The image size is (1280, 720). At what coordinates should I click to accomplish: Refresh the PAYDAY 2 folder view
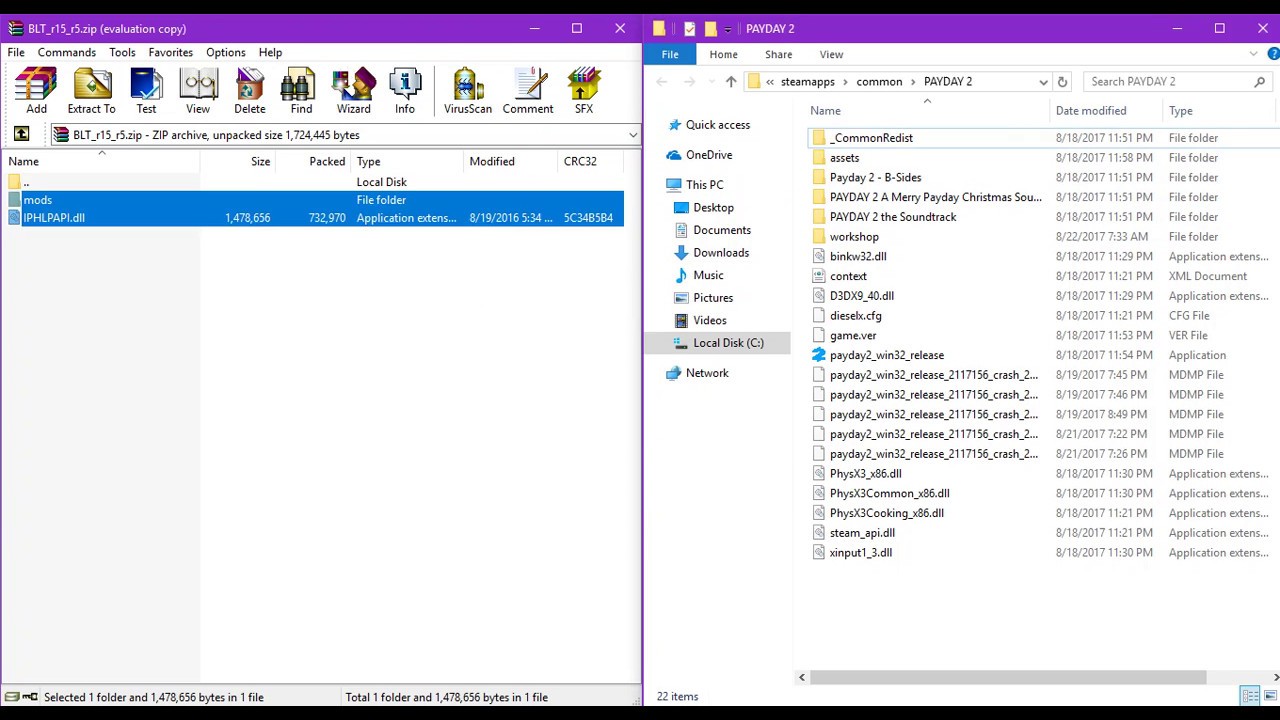point(1062,82)
